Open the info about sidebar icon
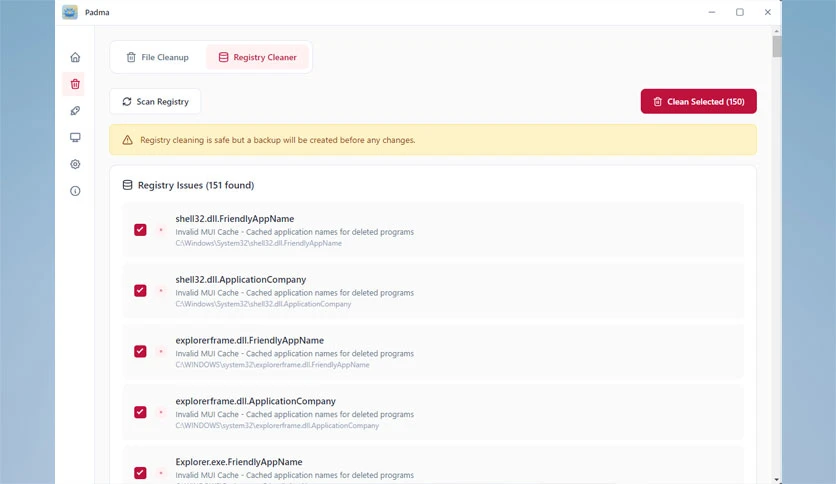 click(75, 191)
